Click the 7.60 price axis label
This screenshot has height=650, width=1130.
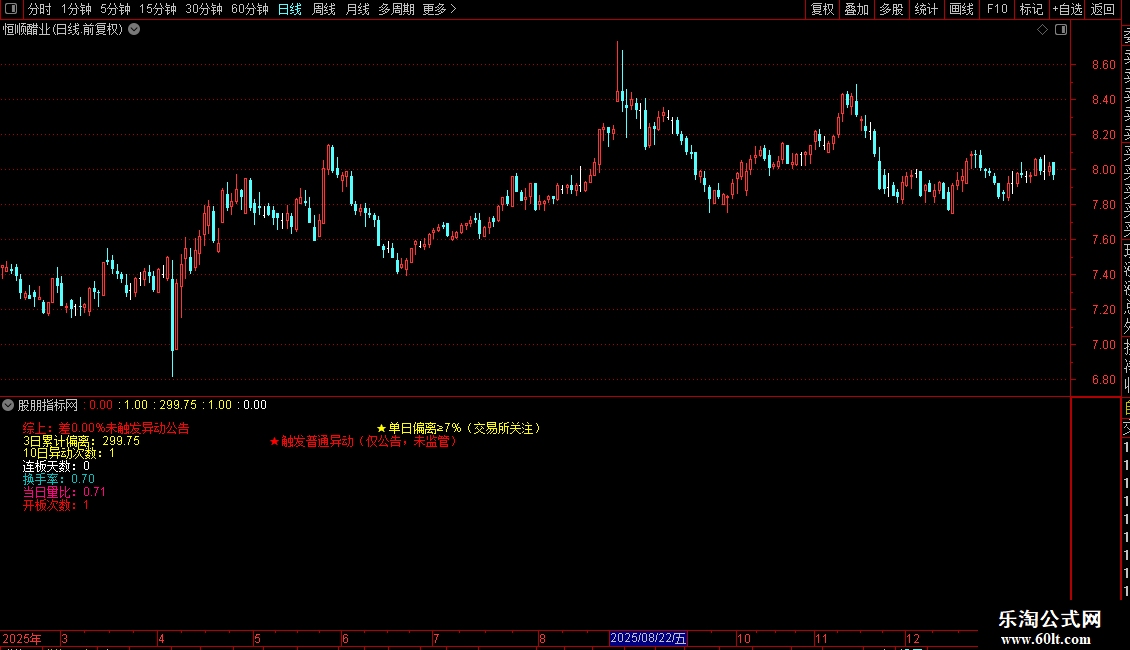(x=1103, y=240)
